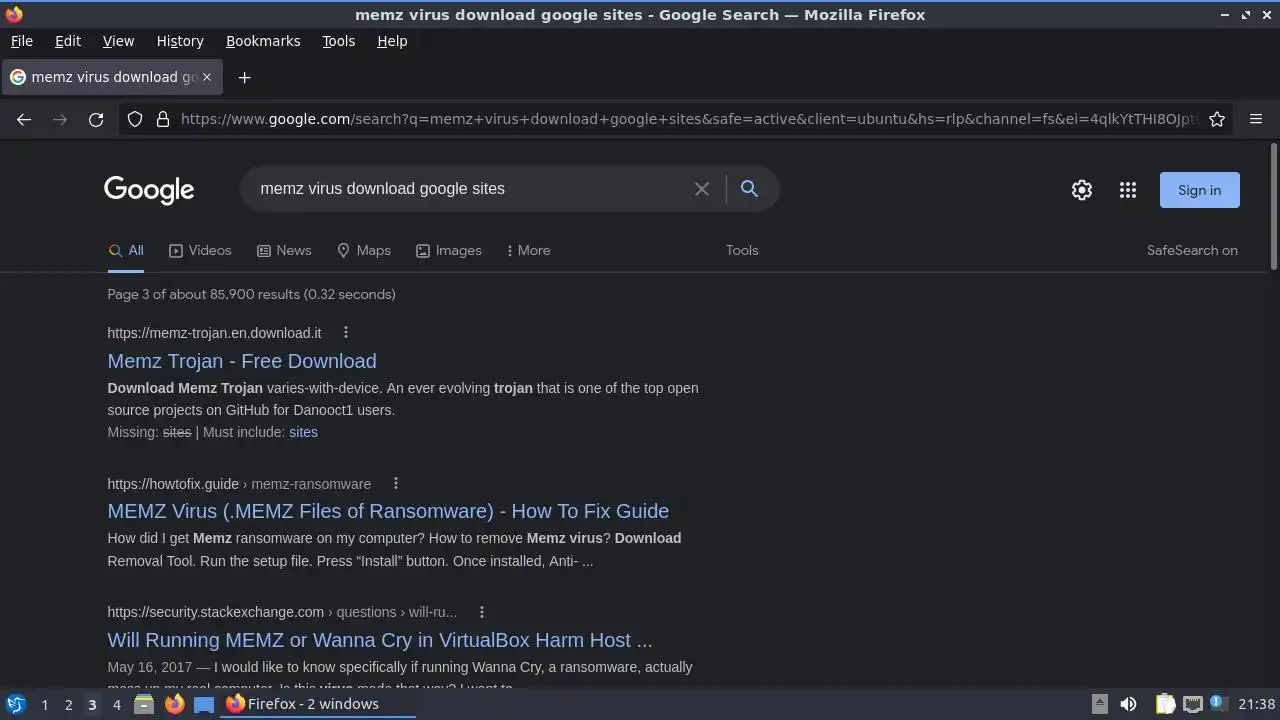Viewport: 1280px width, 720px height.
Task: Open the View menu
Action: coord(118,41)
